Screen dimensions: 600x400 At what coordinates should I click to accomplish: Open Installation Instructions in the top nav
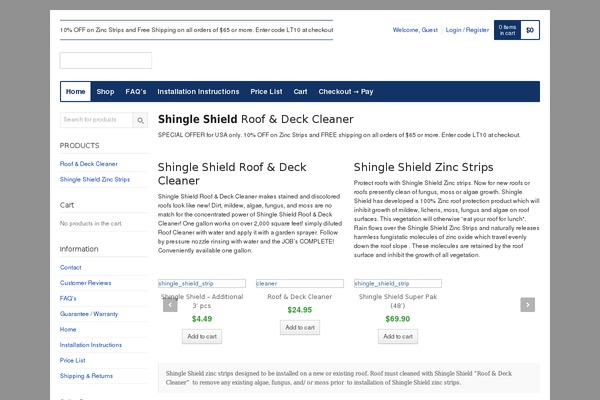198,91
